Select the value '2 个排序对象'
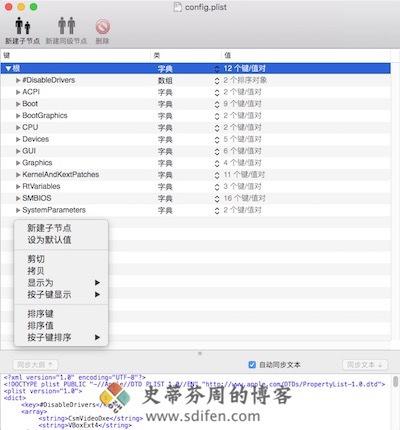 point(245,80)
